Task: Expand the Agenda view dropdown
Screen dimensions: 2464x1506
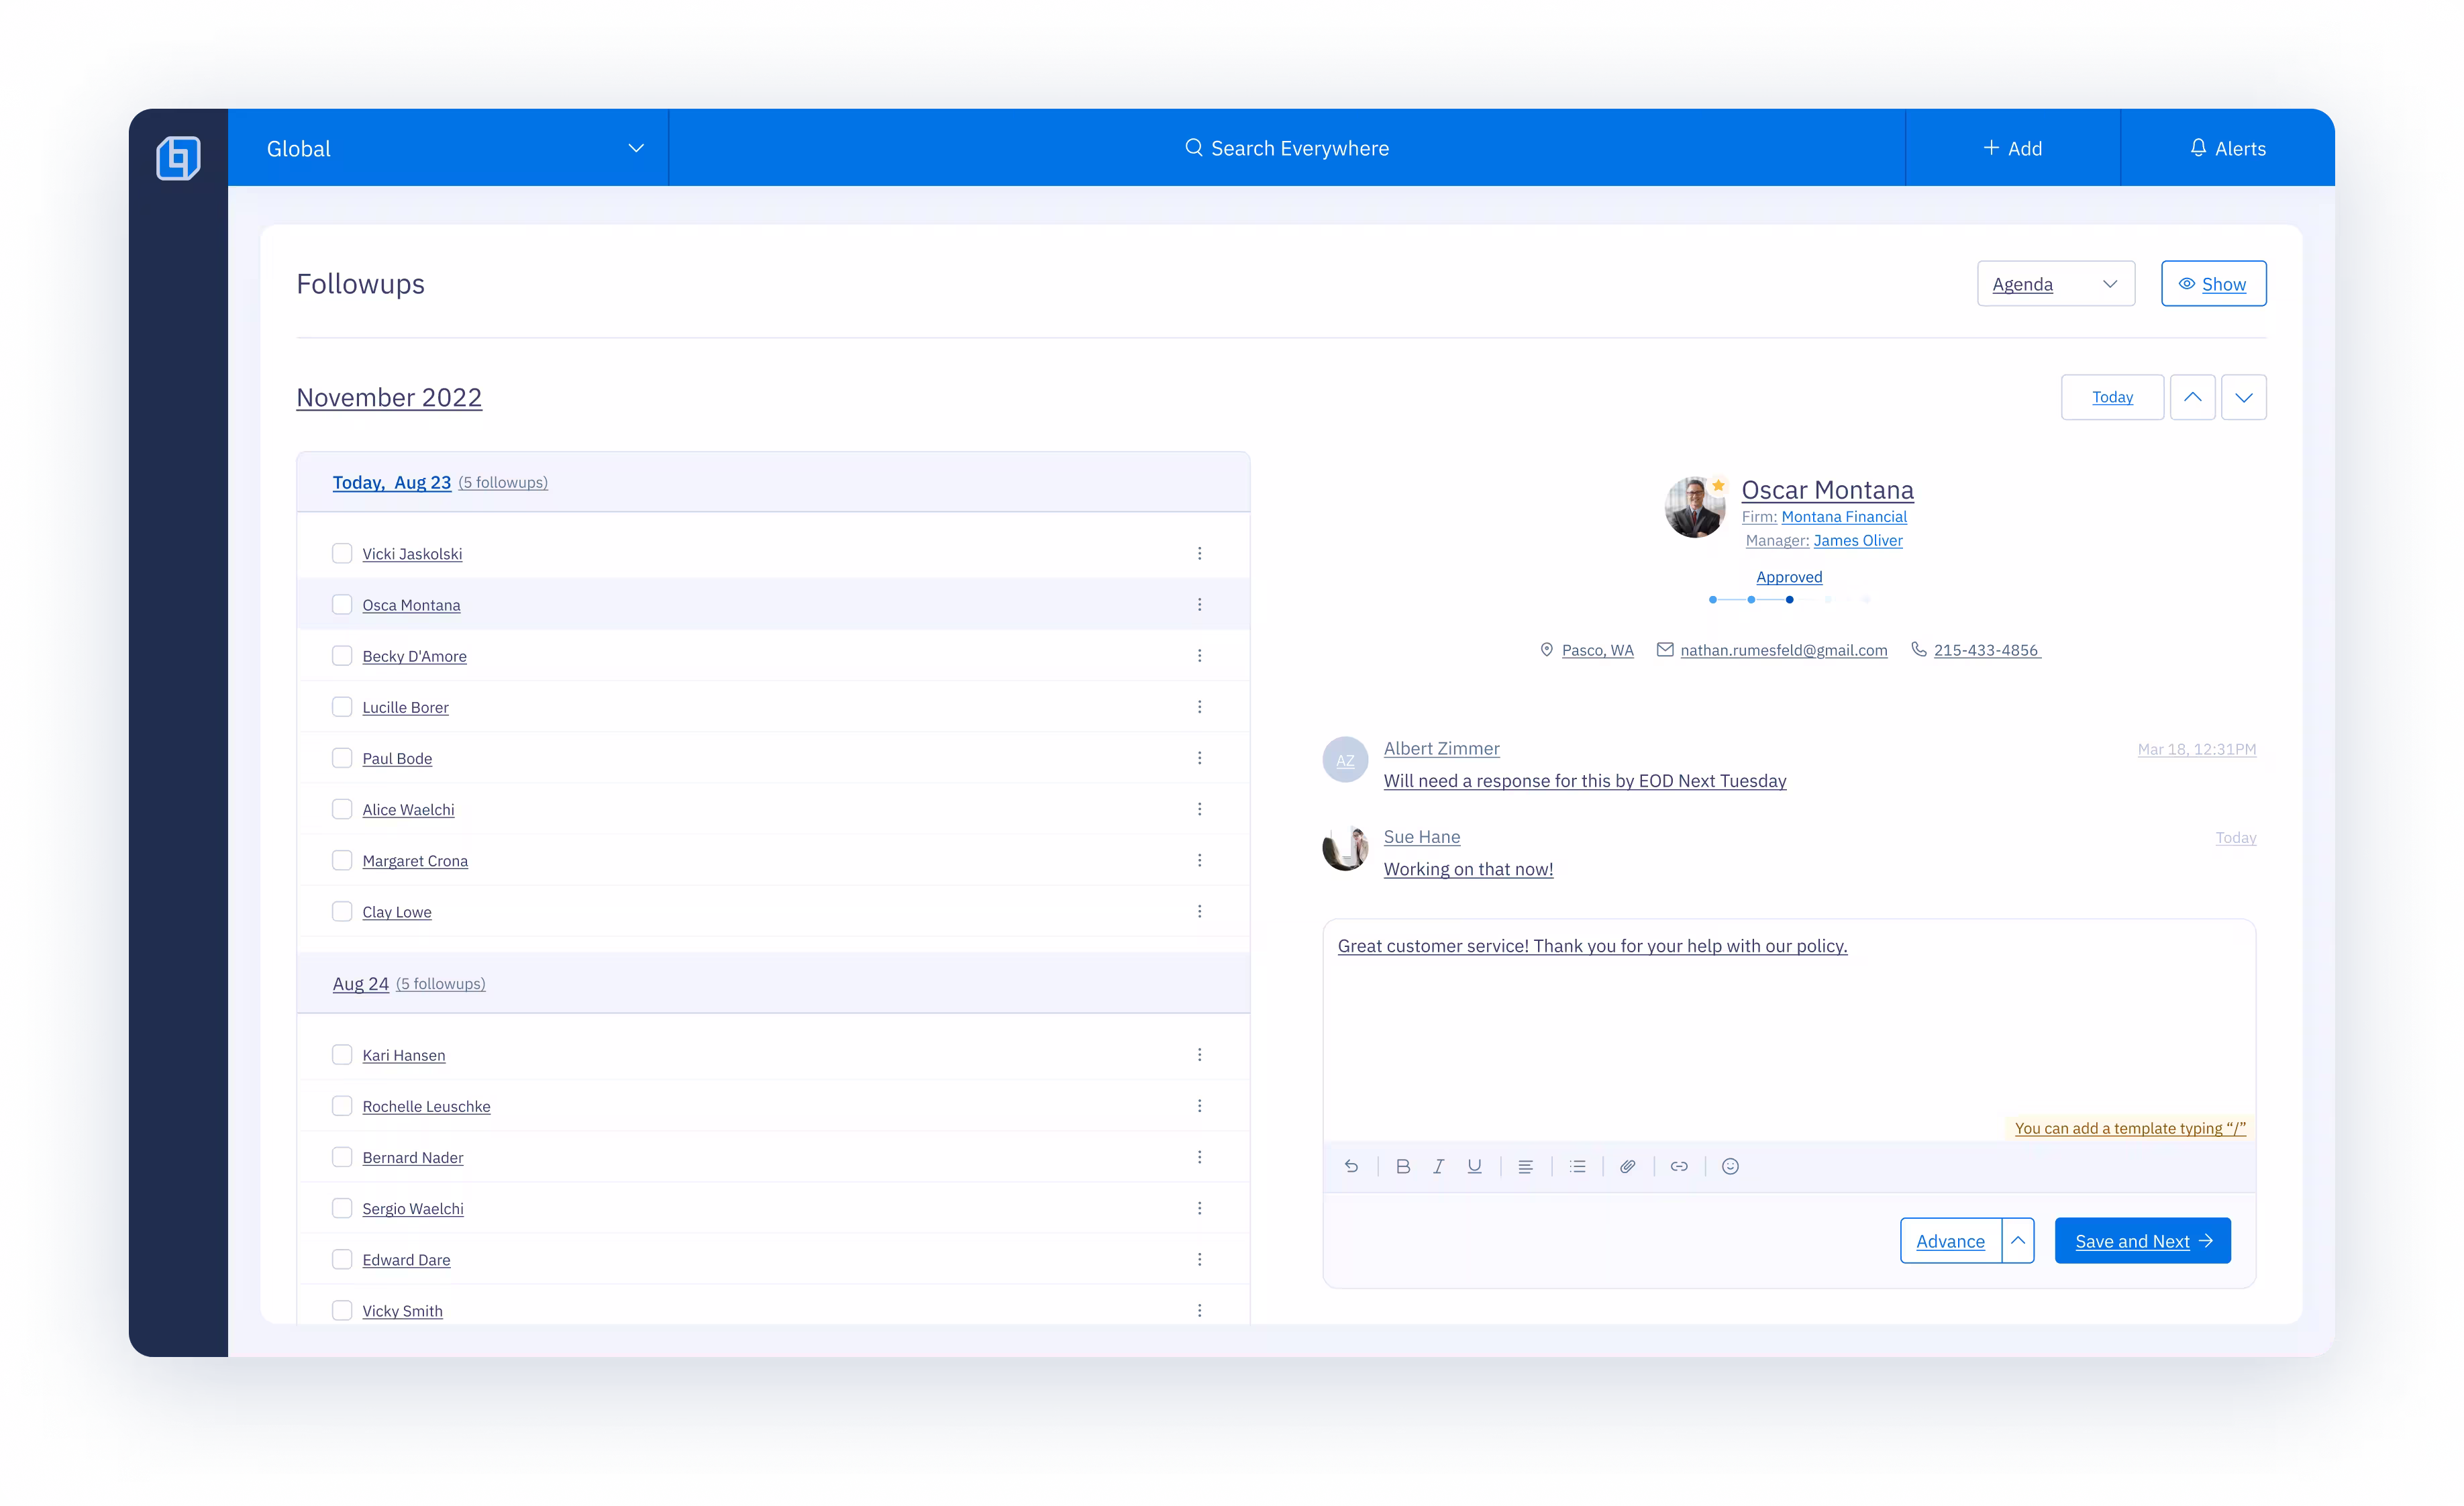Action: tap(2055, 284)
